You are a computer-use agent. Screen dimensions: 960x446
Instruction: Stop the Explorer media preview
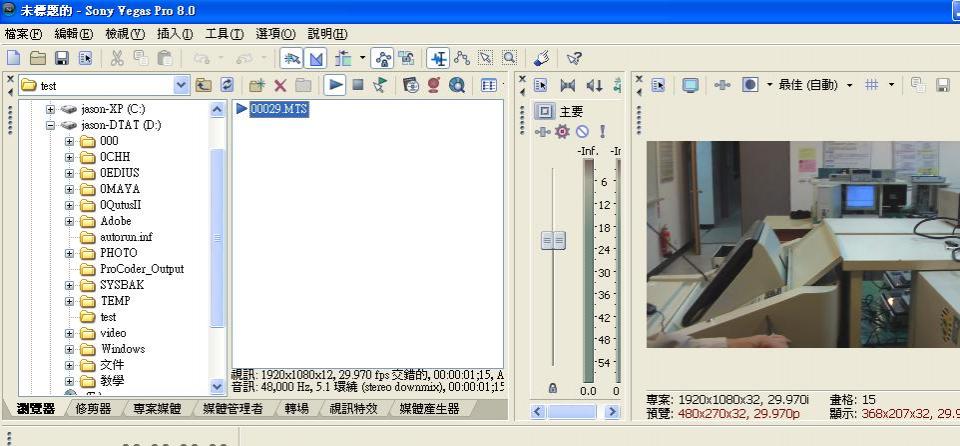coord(358,85)
